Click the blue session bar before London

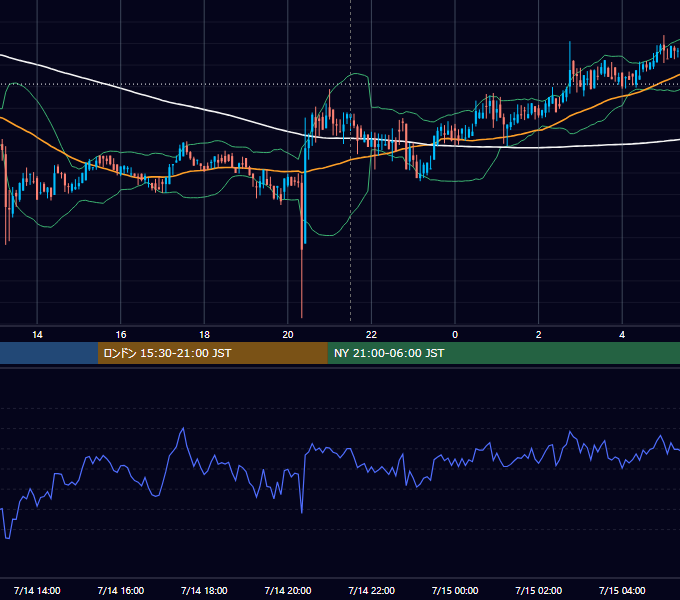[49, 353]
